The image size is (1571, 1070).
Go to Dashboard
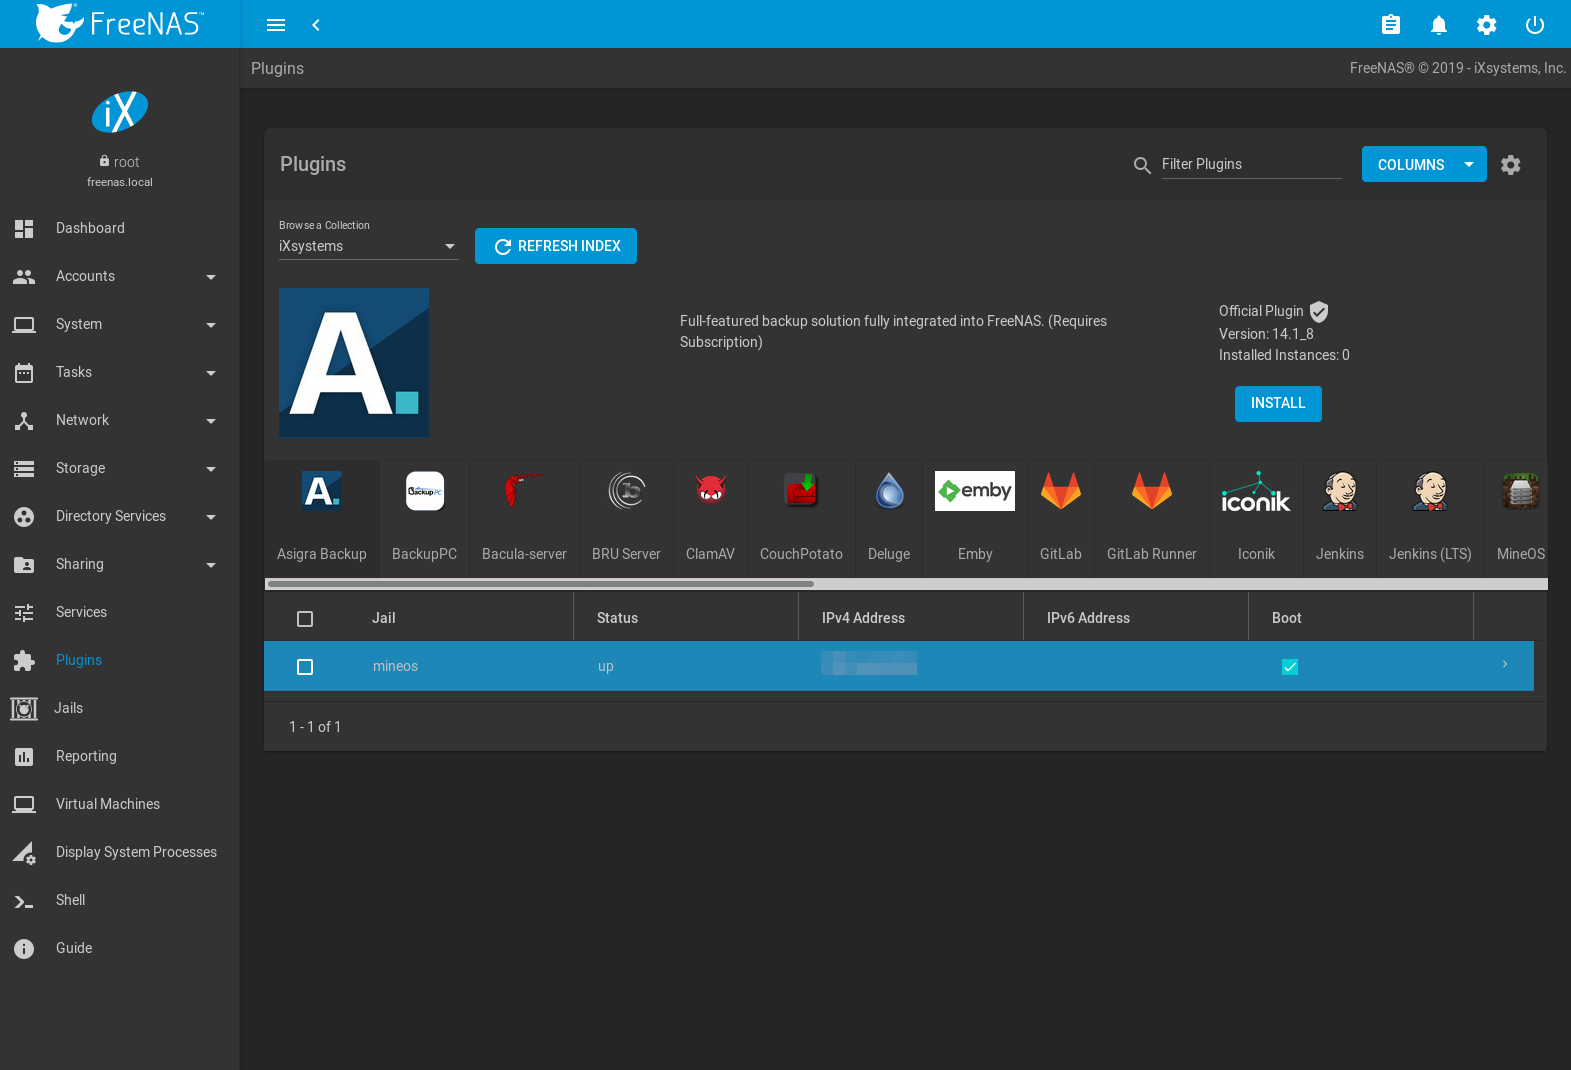pyautogui.click(x=120, y=228)
